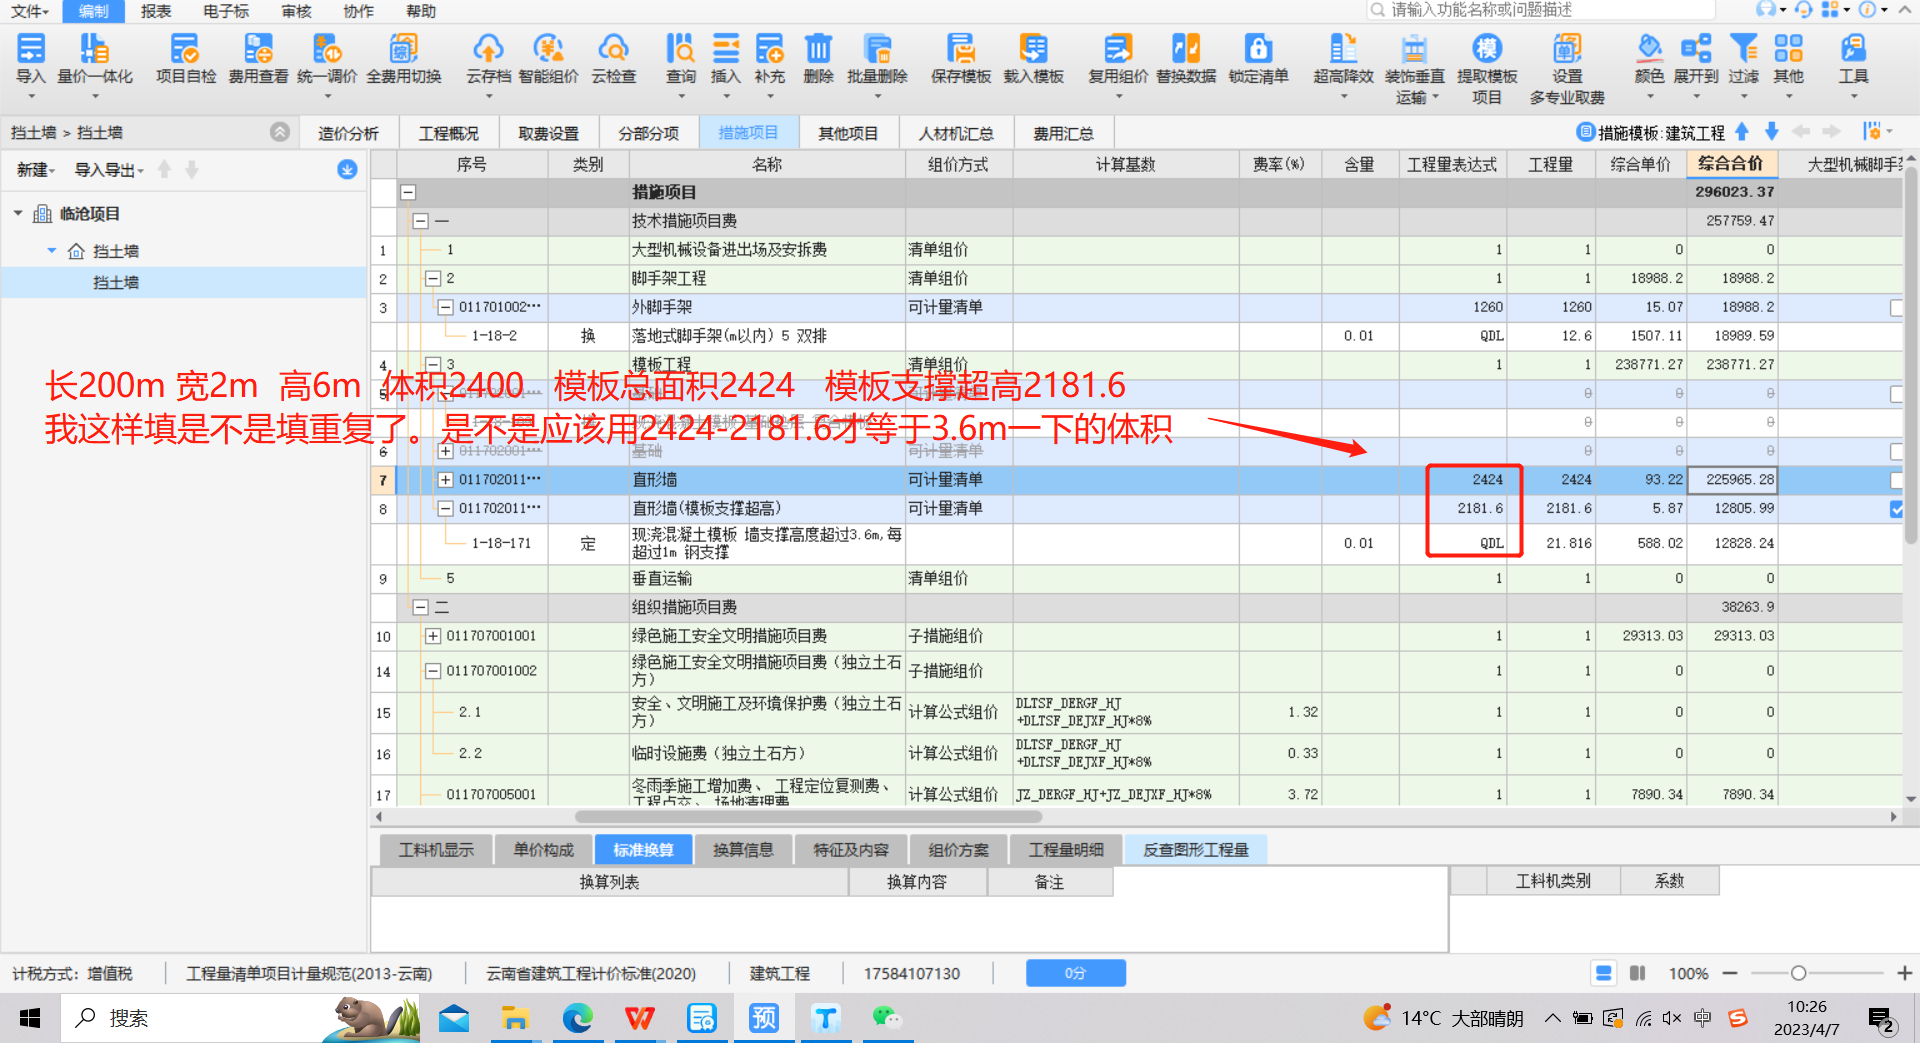Expand item 011707001001

pos(433,636)
